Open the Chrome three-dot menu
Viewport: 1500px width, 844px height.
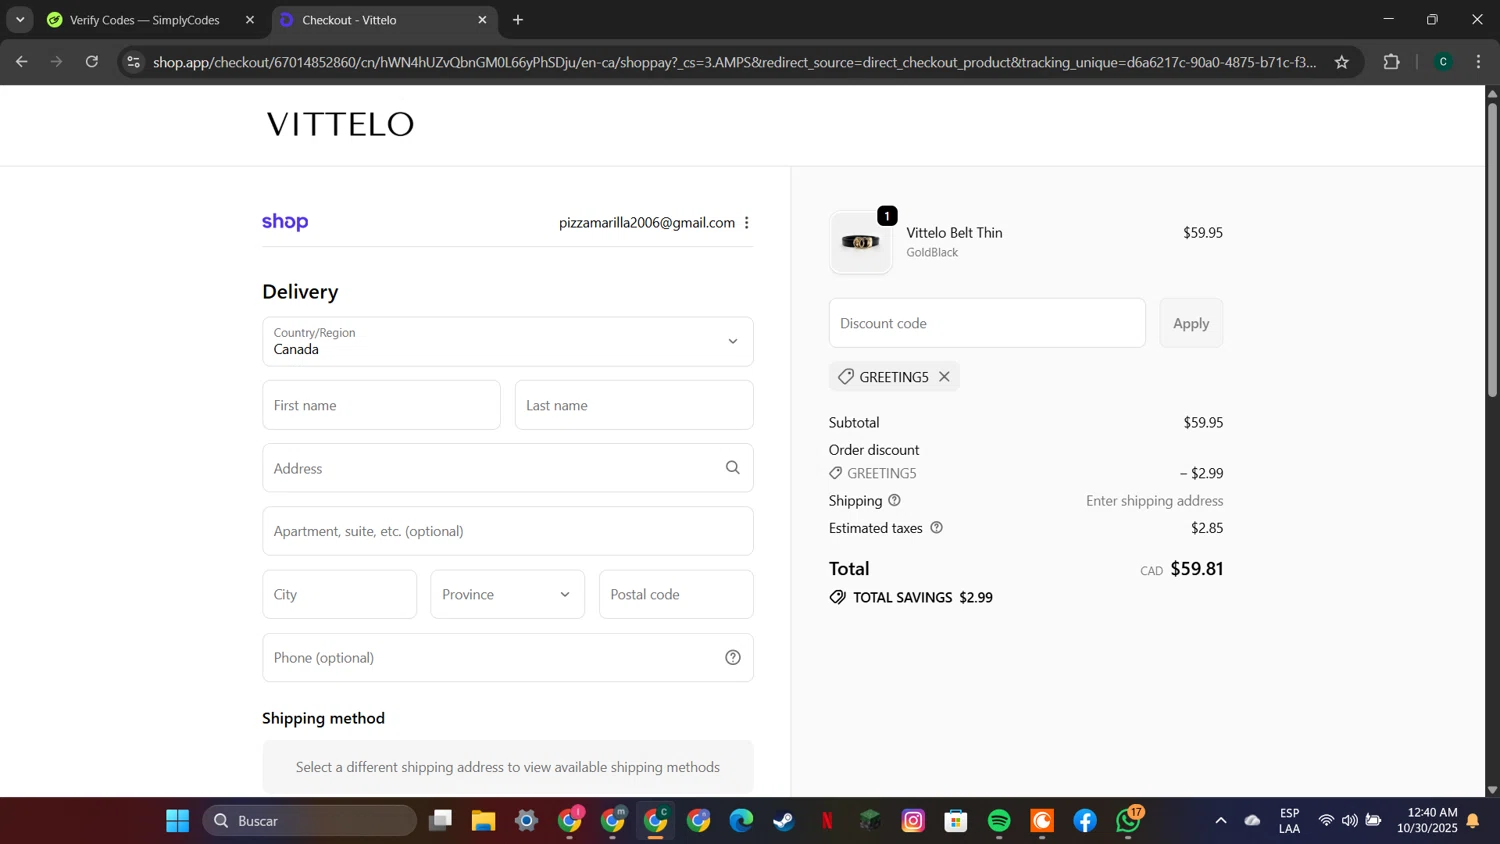[1479, 62]
